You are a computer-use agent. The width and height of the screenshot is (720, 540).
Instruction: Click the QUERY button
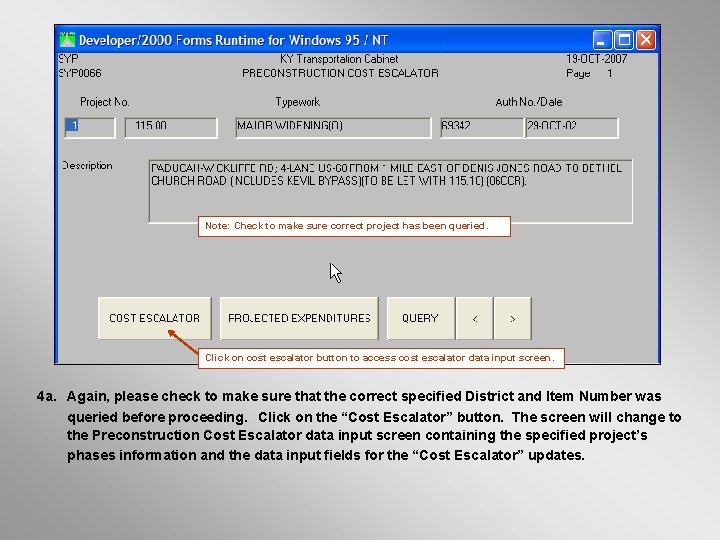(x=421, y=318)
